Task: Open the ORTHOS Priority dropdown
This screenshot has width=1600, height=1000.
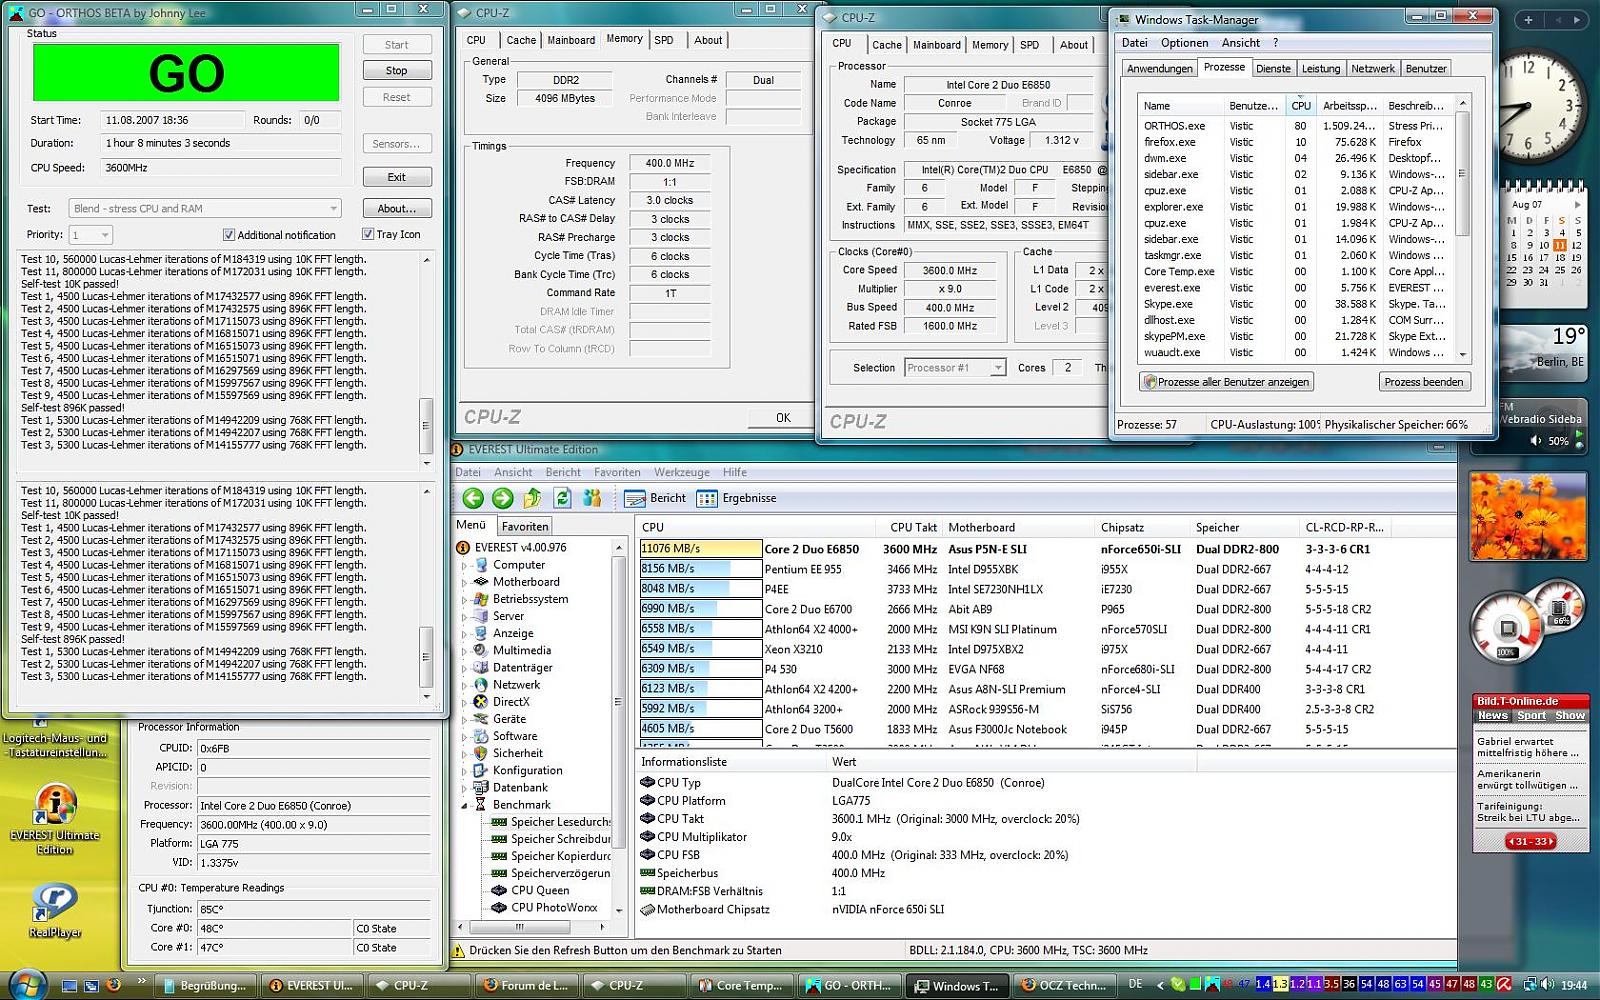Action: click(x=90, y=235)
